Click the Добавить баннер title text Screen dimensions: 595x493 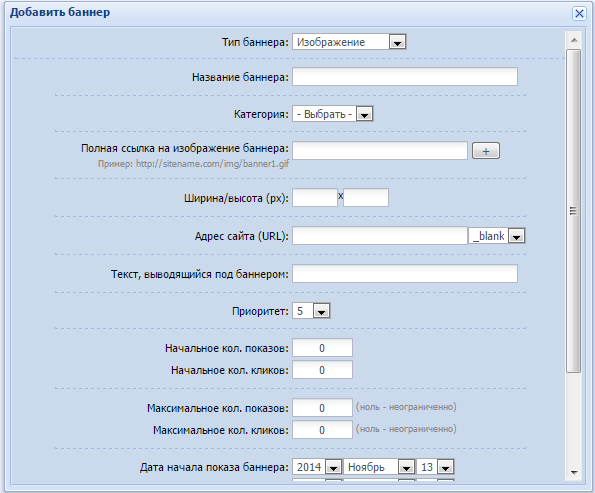point(60,12)
